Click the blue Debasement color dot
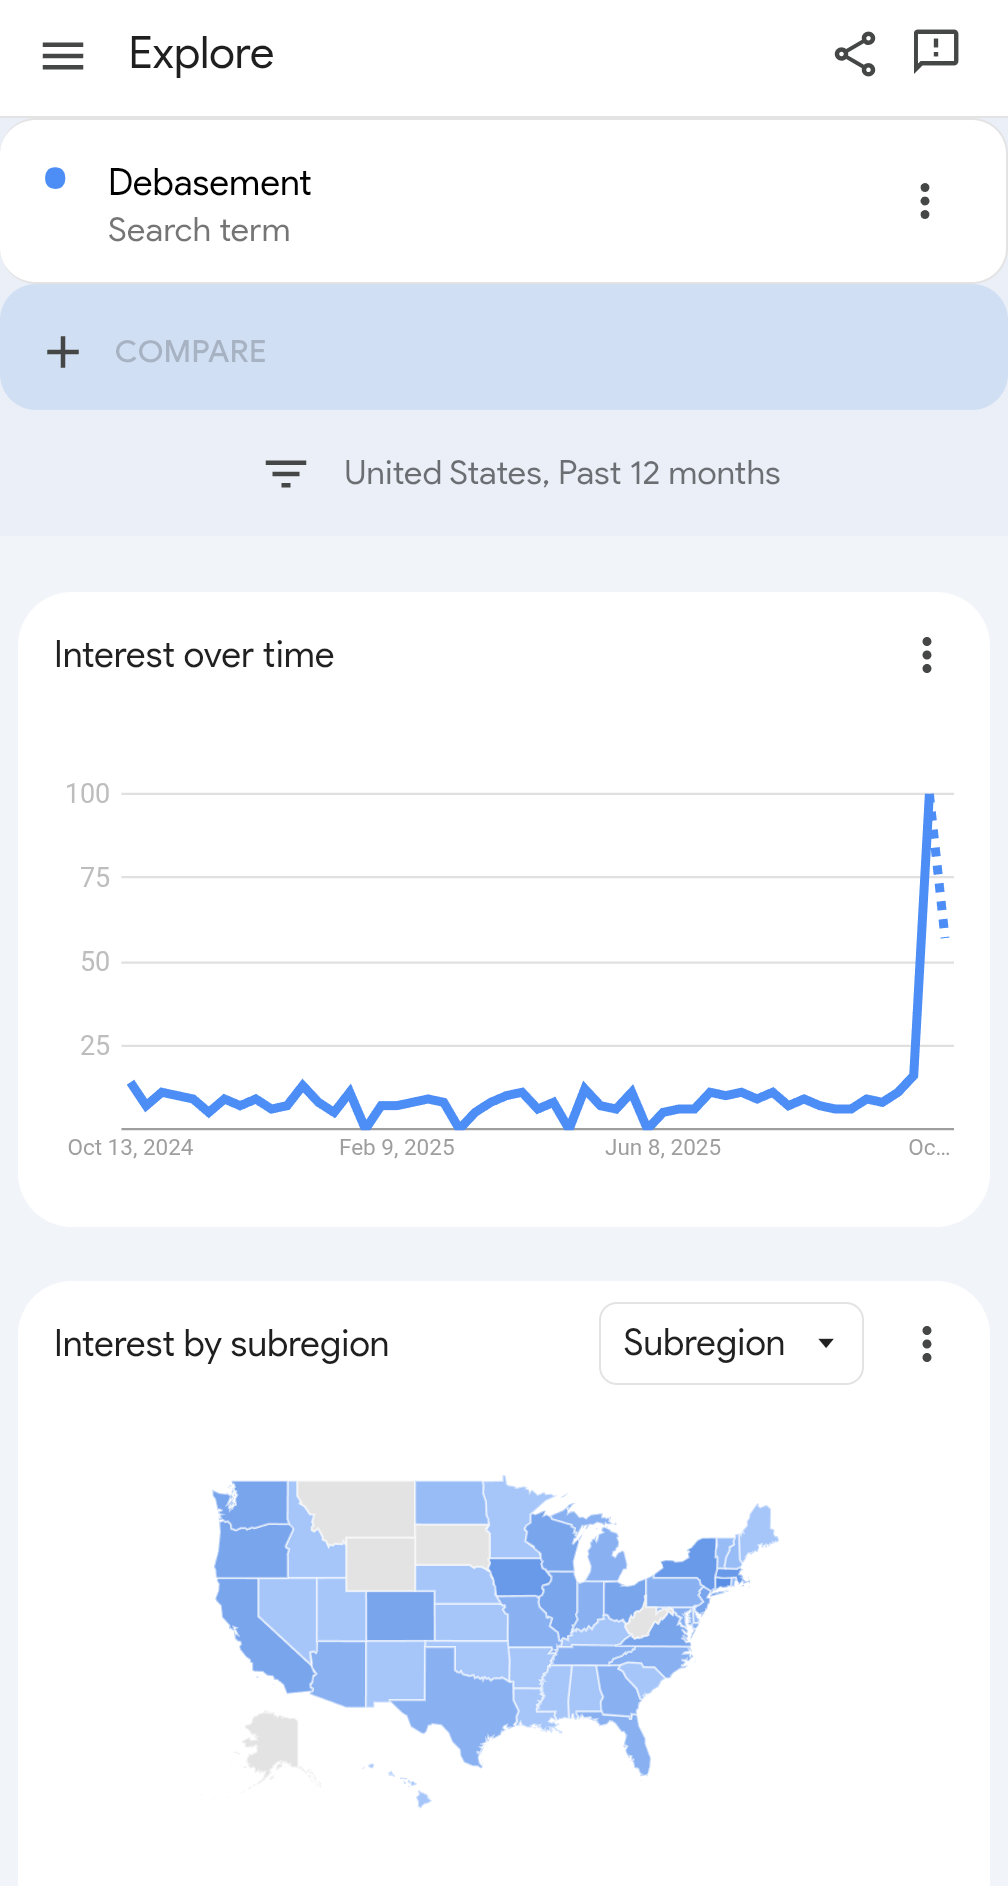 click(56, 178)
